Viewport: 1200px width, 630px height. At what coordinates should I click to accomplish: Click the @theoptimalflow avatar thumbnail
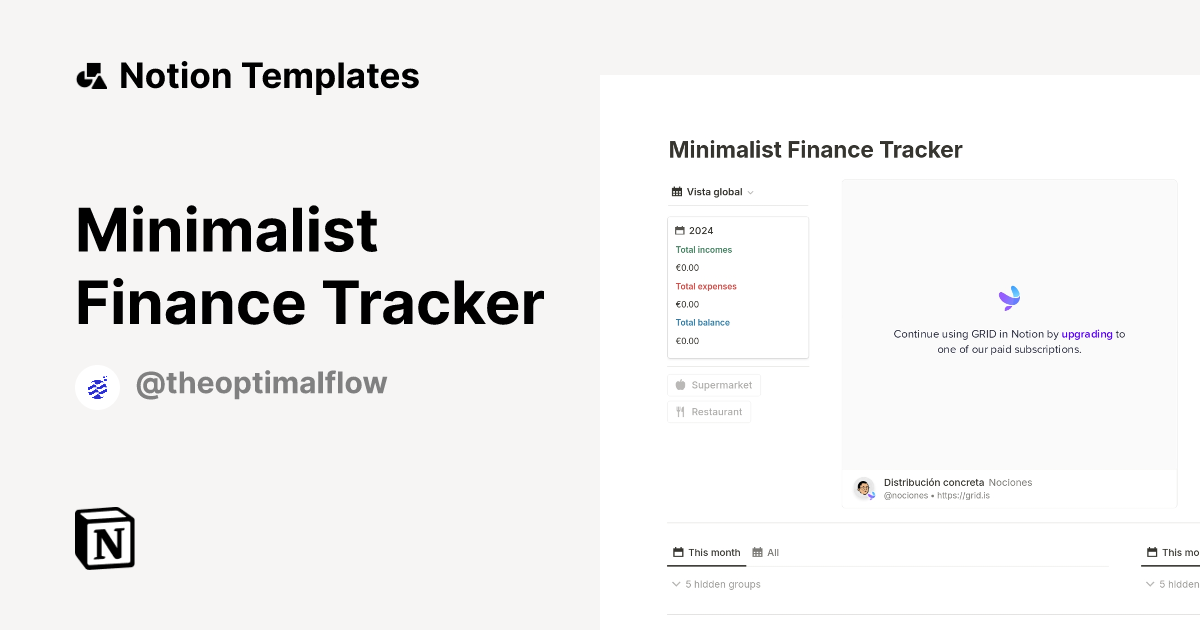[97, 387]
